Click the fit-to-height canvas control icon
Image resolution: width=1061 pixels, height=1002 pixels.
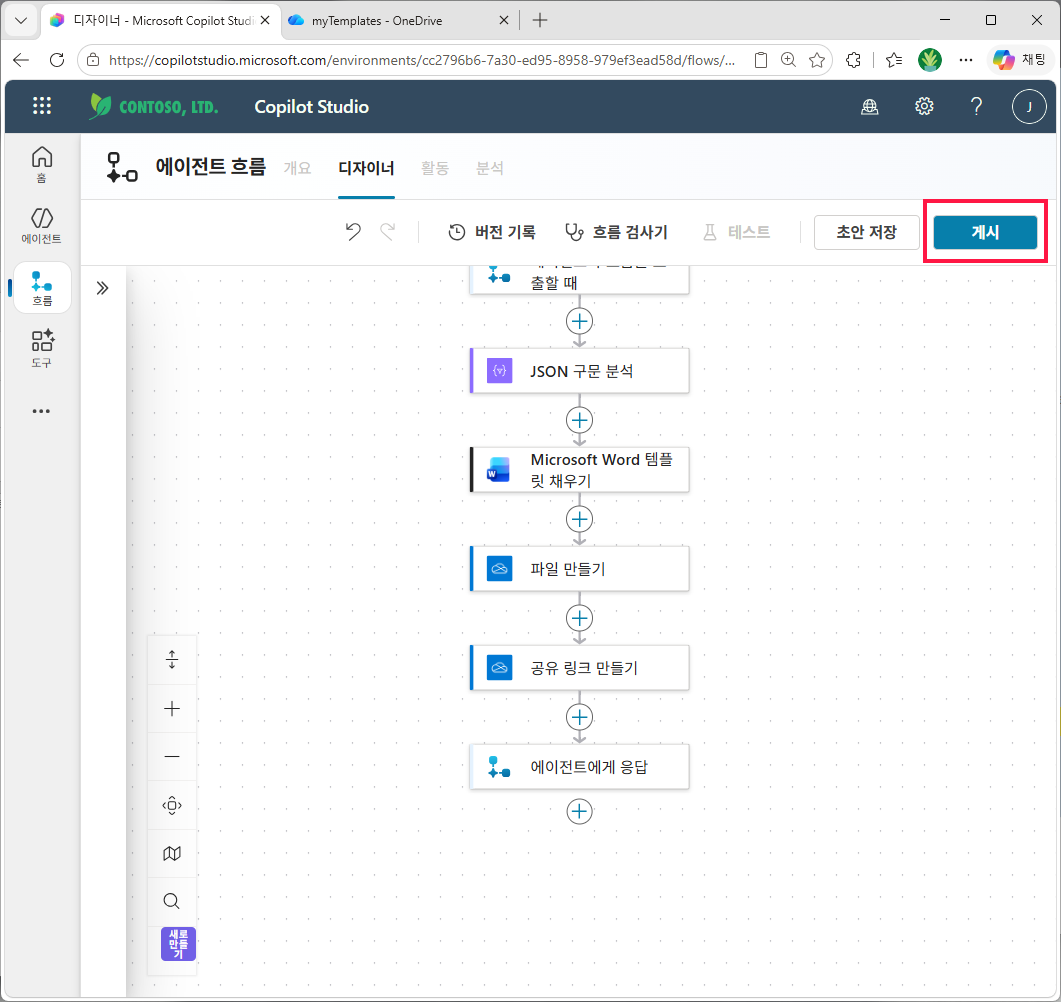point(172,660)
